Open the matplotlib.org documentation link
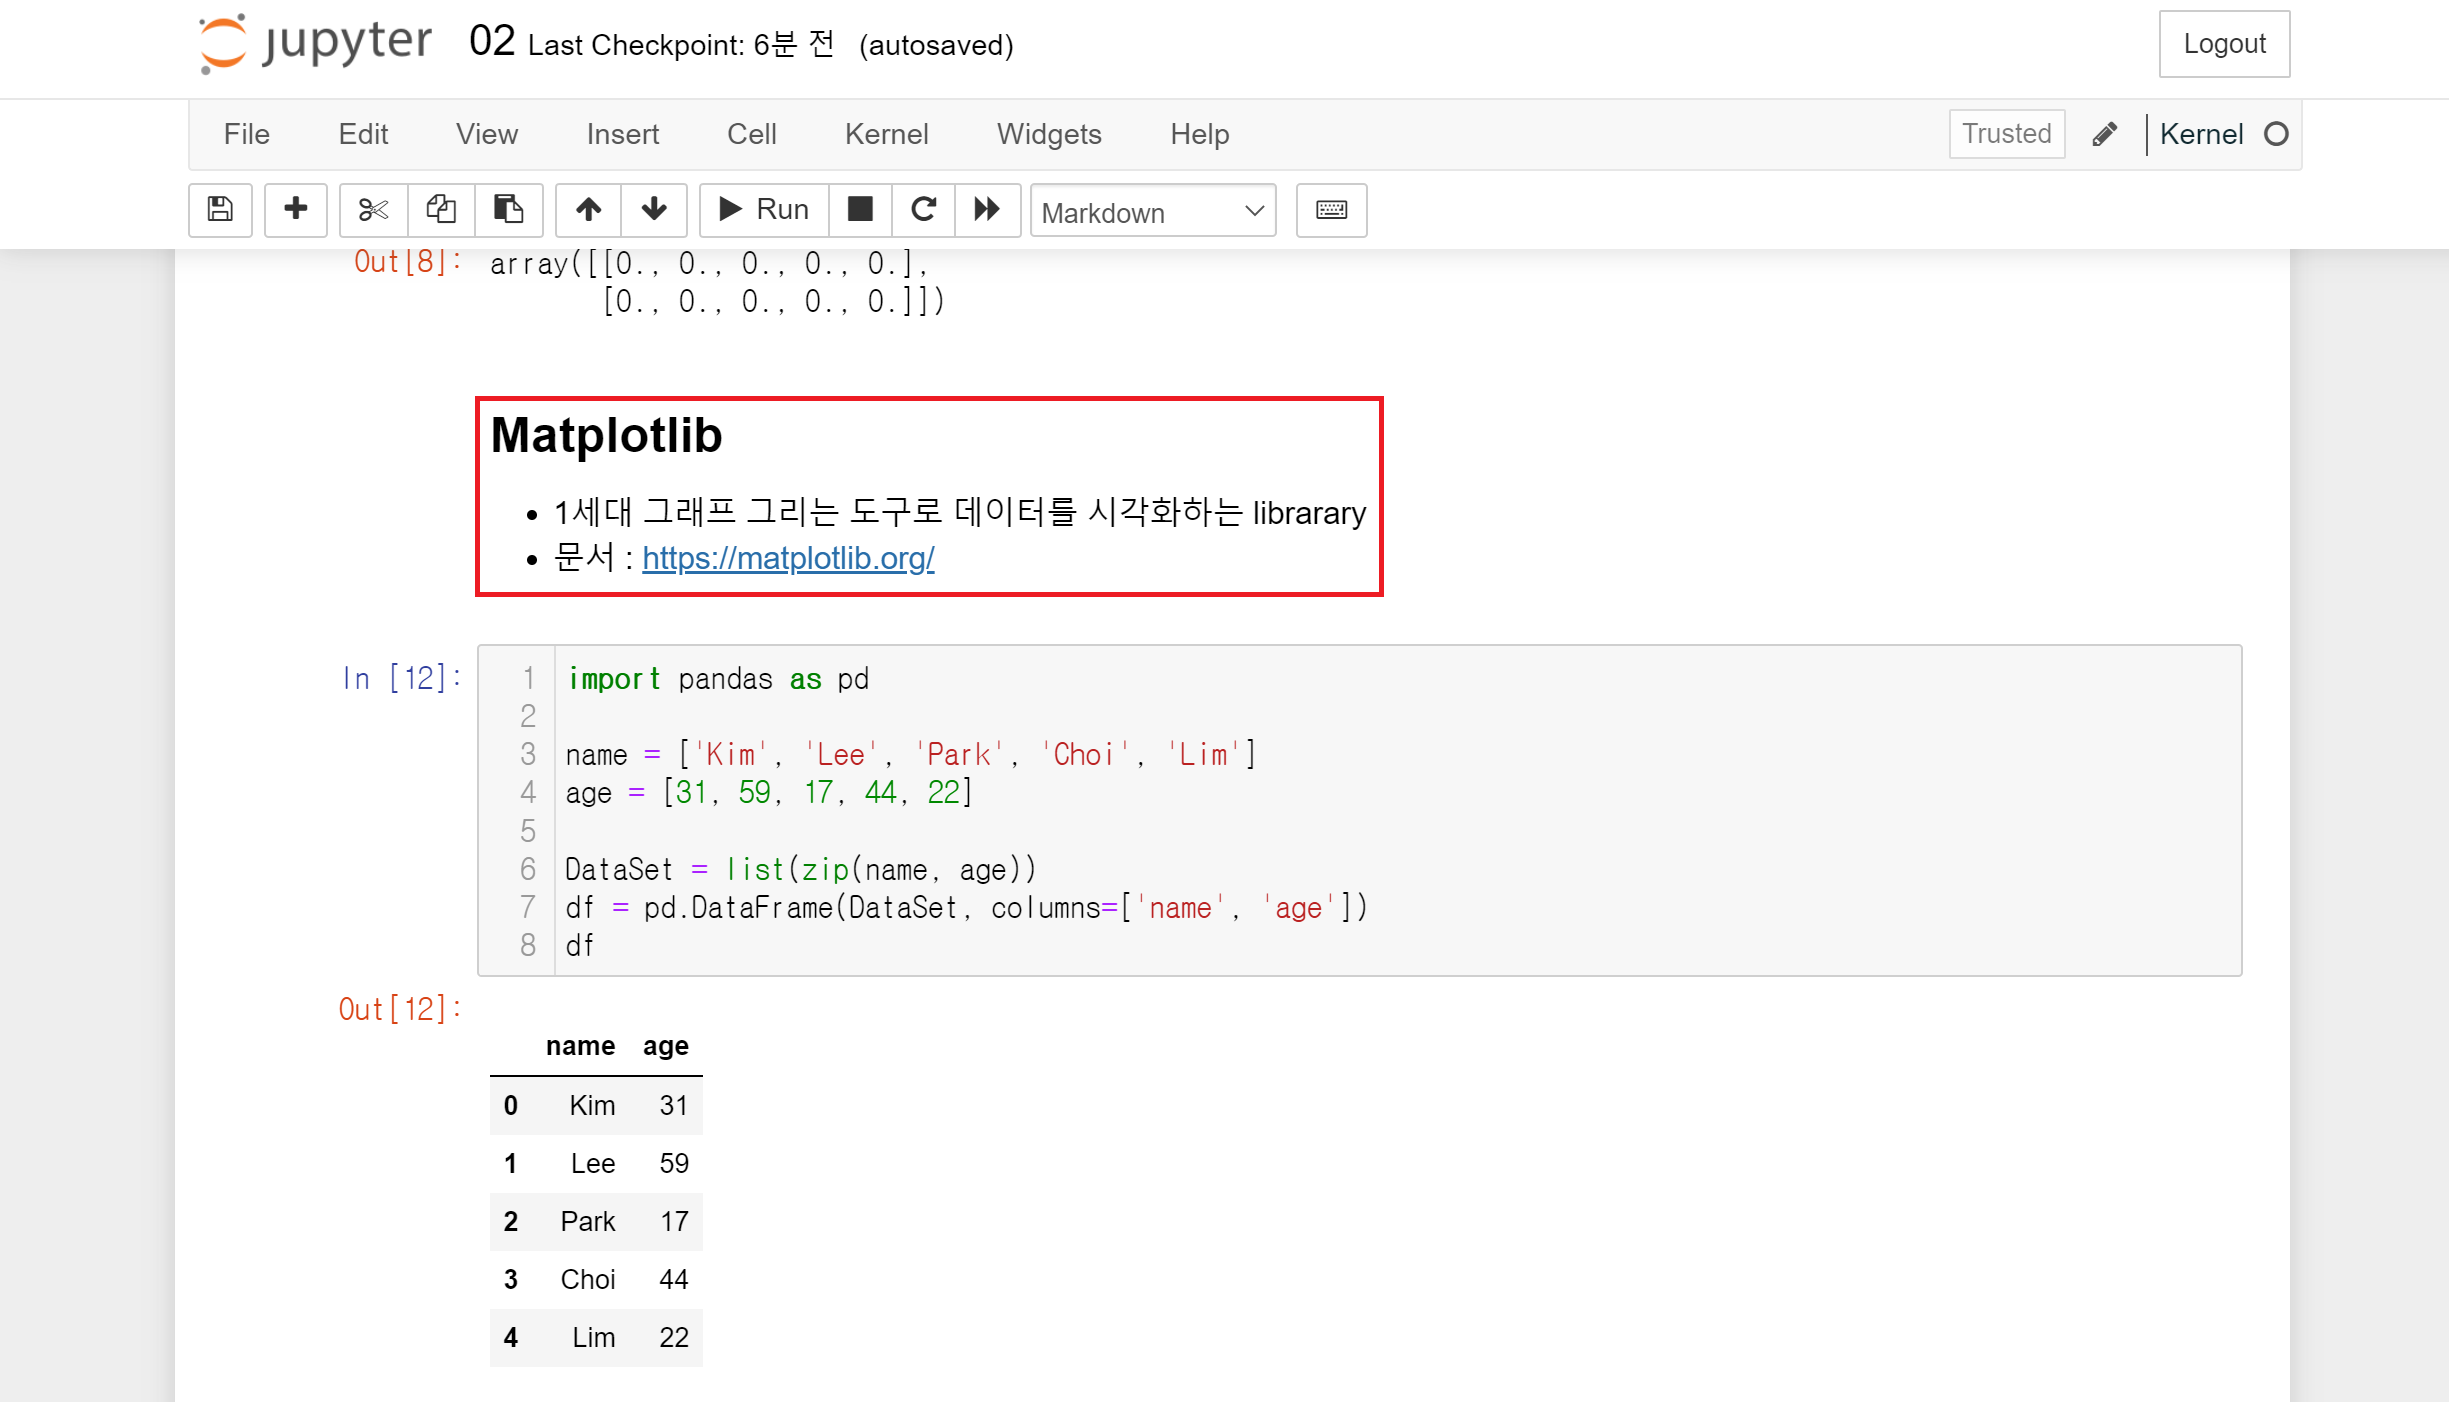The width and height of the screenshot is (2449, 1402). tap(788, 558)
